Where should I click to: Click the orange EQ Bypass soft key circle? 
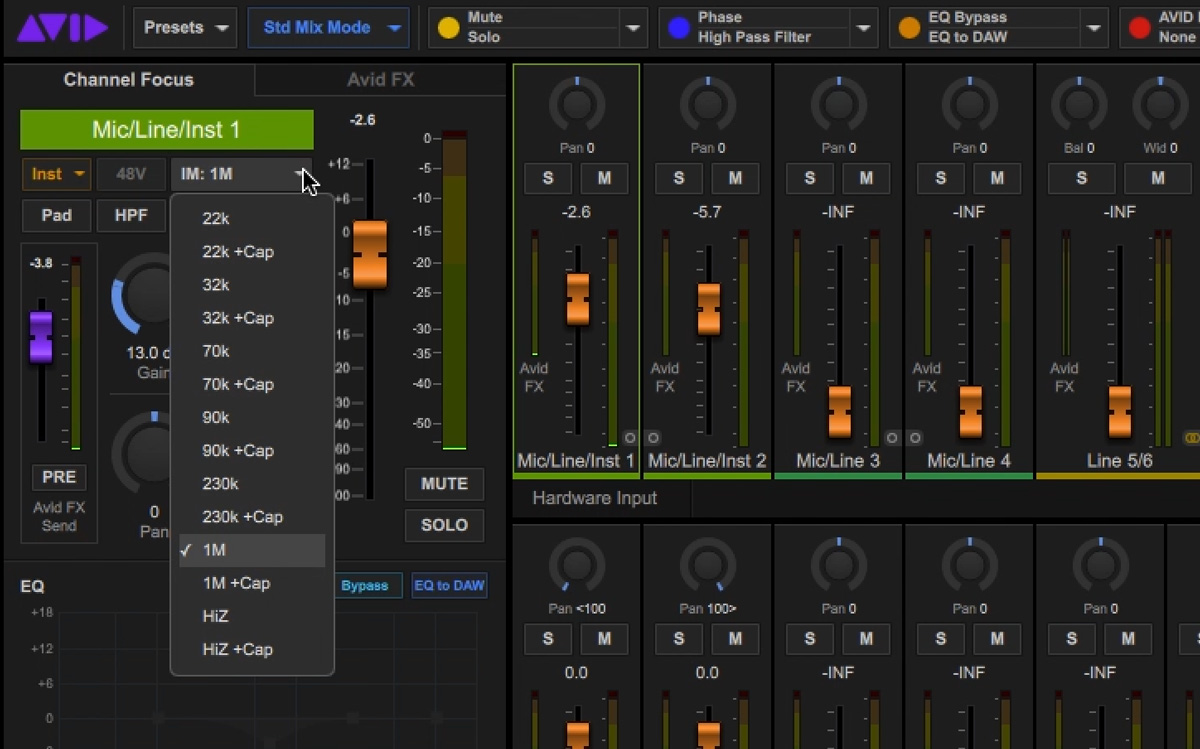(x=909, y=28)
